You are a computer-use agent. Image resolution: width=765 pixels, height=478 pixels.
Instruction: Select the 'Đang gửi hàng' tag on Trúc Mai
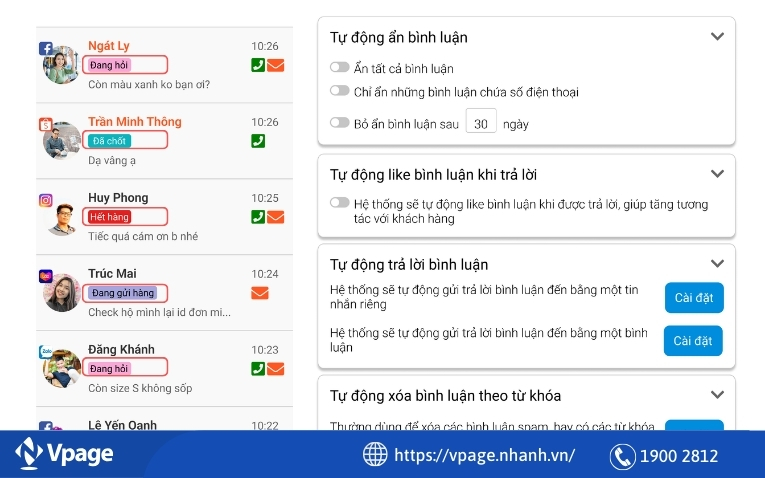[x=122, y=293]
